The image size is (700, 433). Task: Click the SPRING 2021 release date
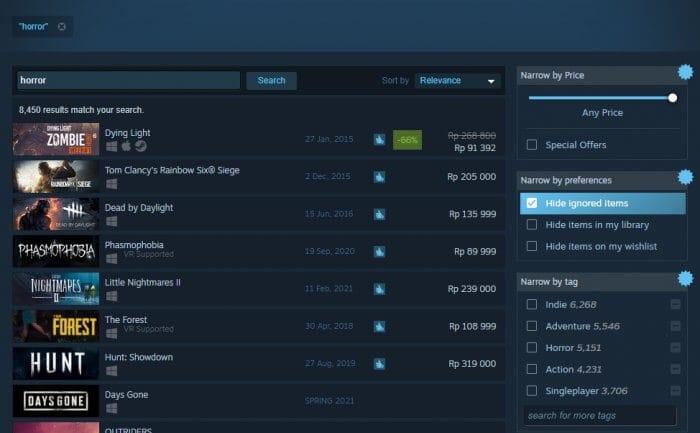(329, 401)
